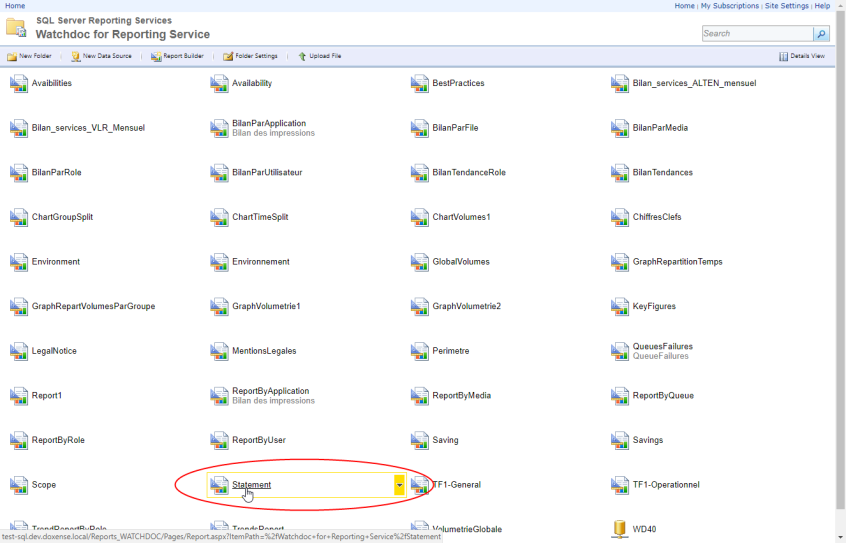846x543 pixels.
Task: Click the report icon beside TF1-General
Action: pyautogui.click(x=420, y=485)
